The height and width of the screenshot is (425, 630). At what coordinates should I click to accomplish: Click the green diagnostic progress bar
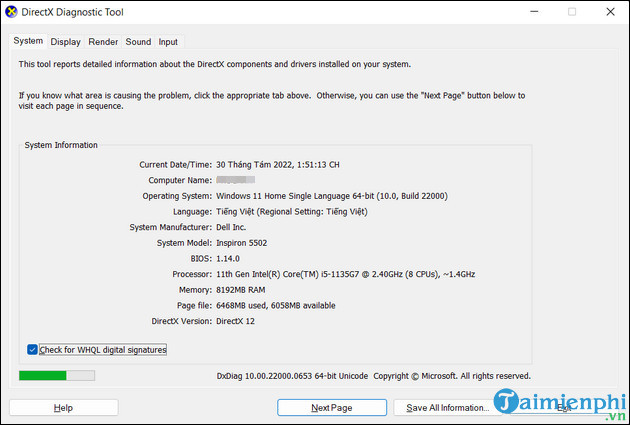point(57,376)
